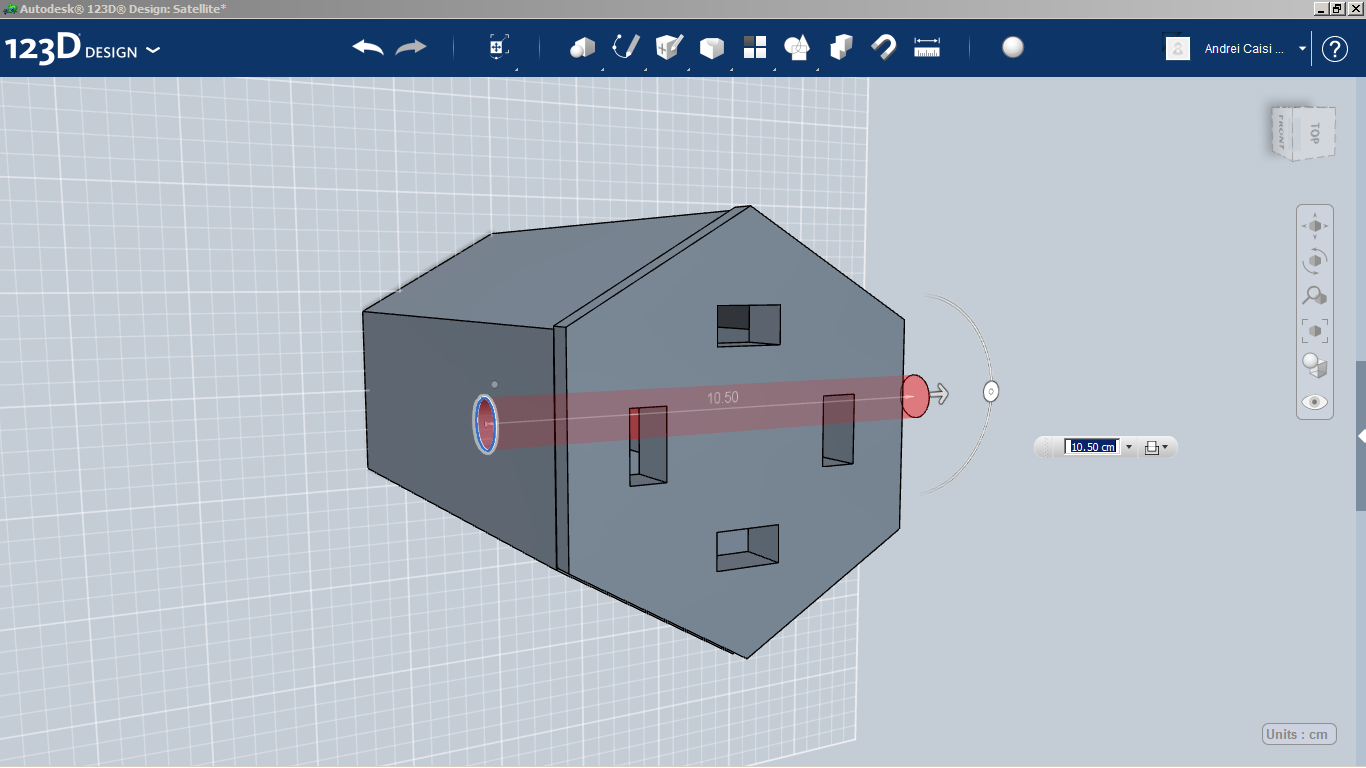The width and height of the screenshot is (1366, 768).
Task: Activate the Zoom magnifier tool
Action: tap(1315, 296)
